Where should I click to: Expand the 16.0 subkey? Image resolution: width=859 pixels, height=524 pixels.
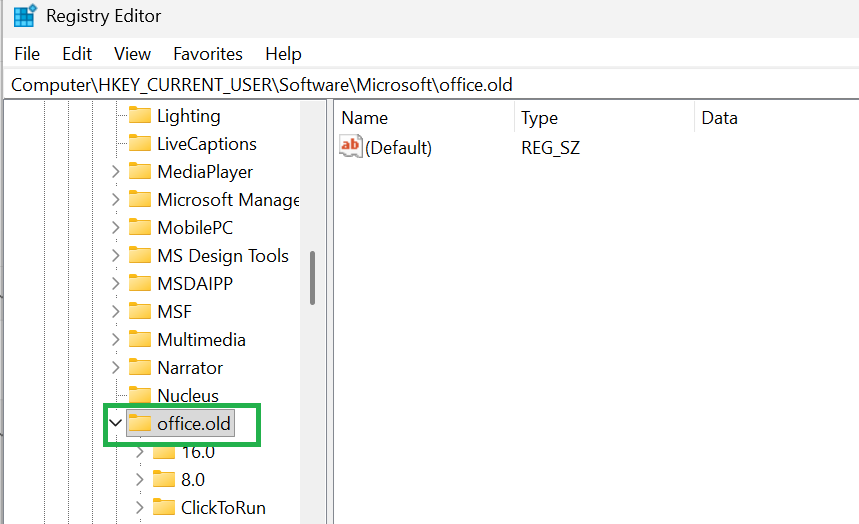point(139,452)
